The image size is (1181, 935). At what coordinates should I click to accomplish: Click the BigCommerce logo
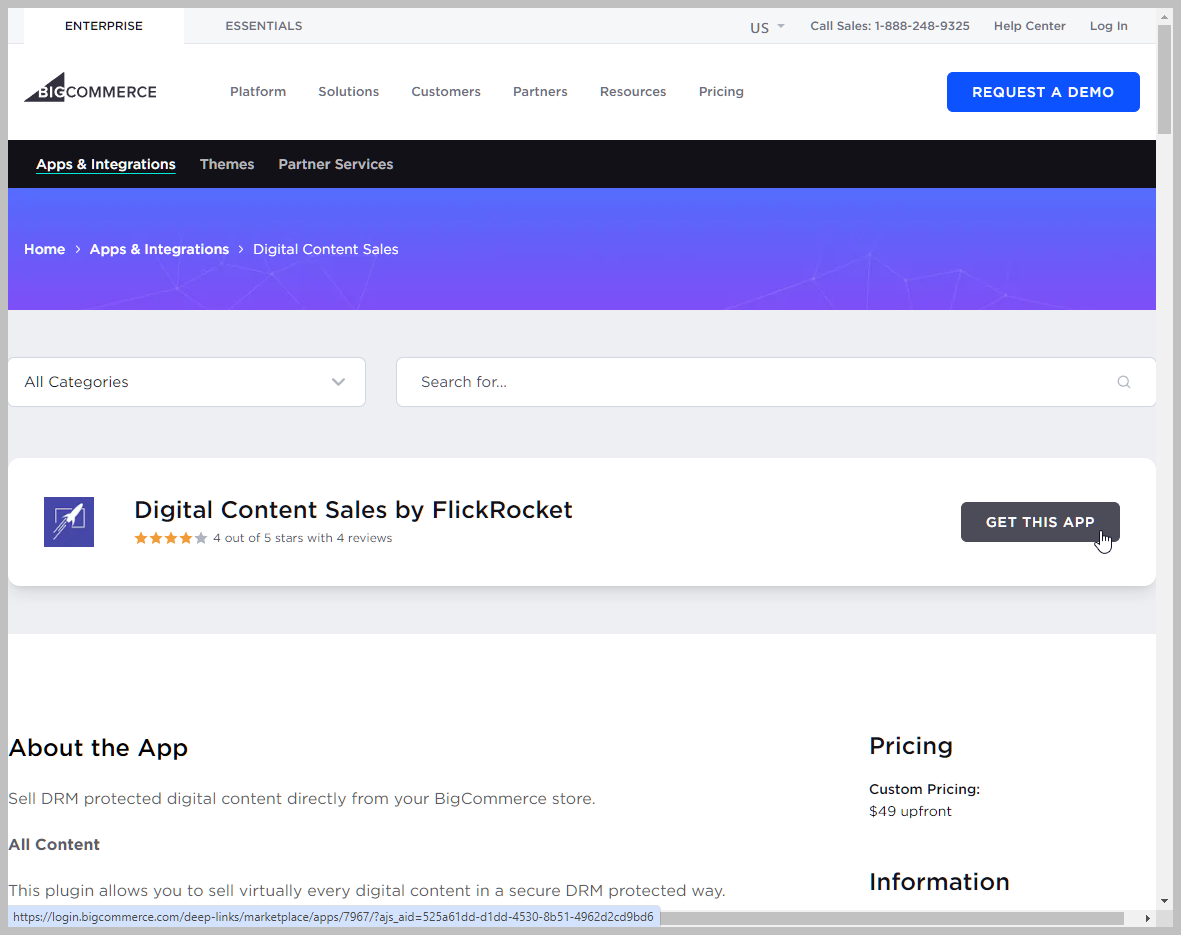pyautogui.click(x=90, y=89)
